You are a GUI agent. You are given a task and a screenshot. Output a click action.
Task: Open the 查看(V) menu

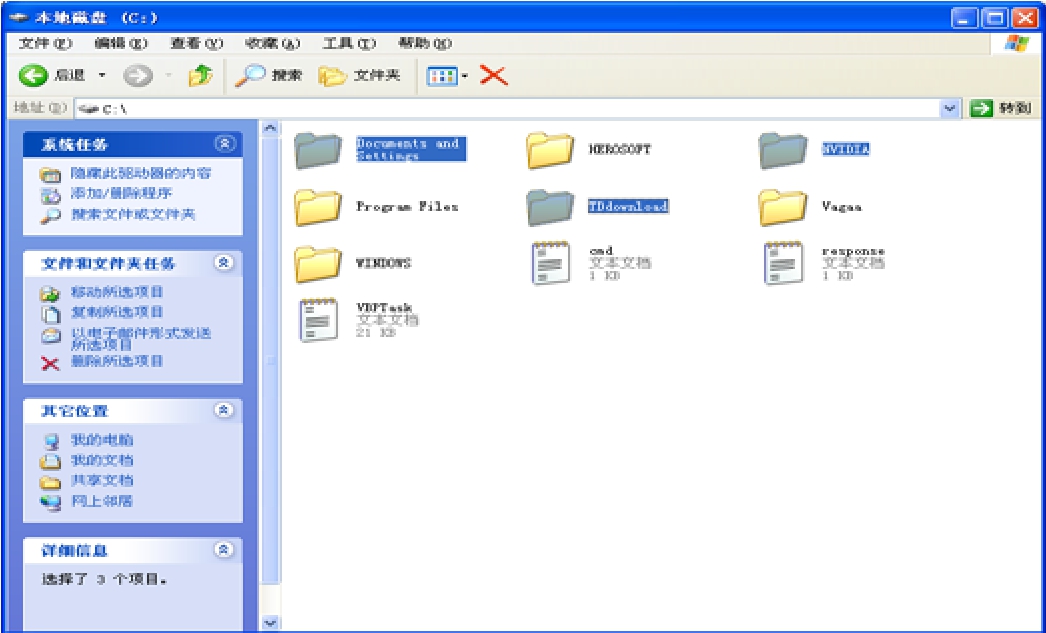pyautogui.click(x=195, y=43)
